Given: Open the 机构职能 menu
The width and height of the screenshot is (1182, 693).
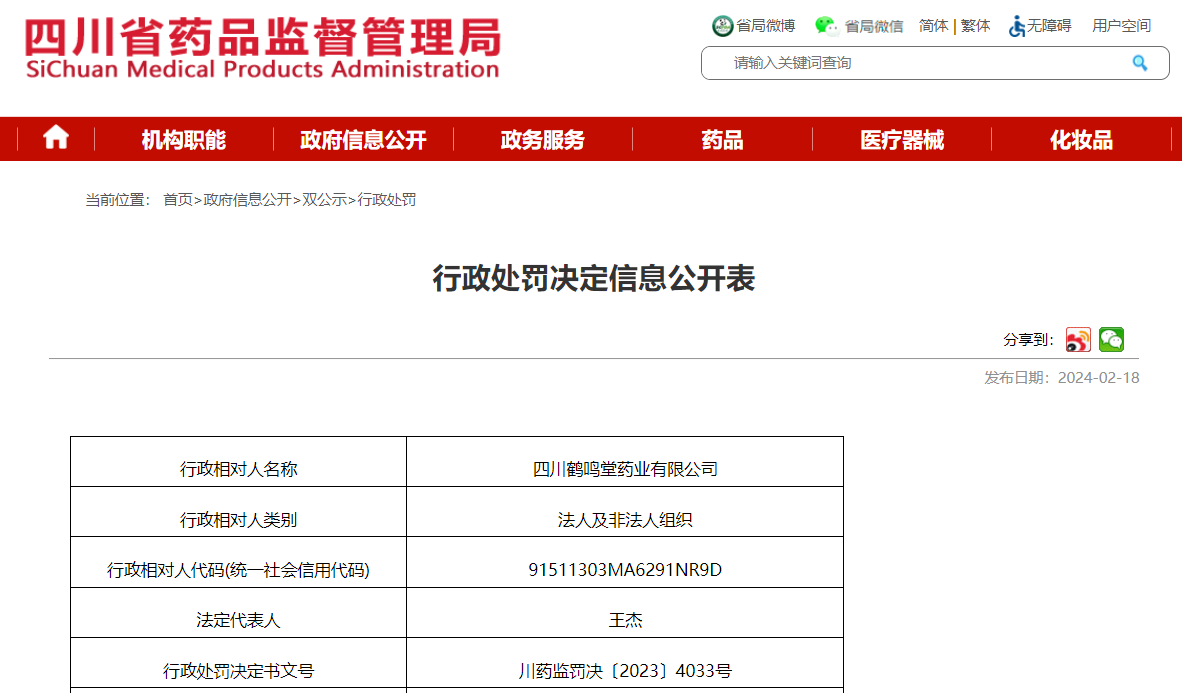Looking at the screenshot, I should click(x=183, y=140).
